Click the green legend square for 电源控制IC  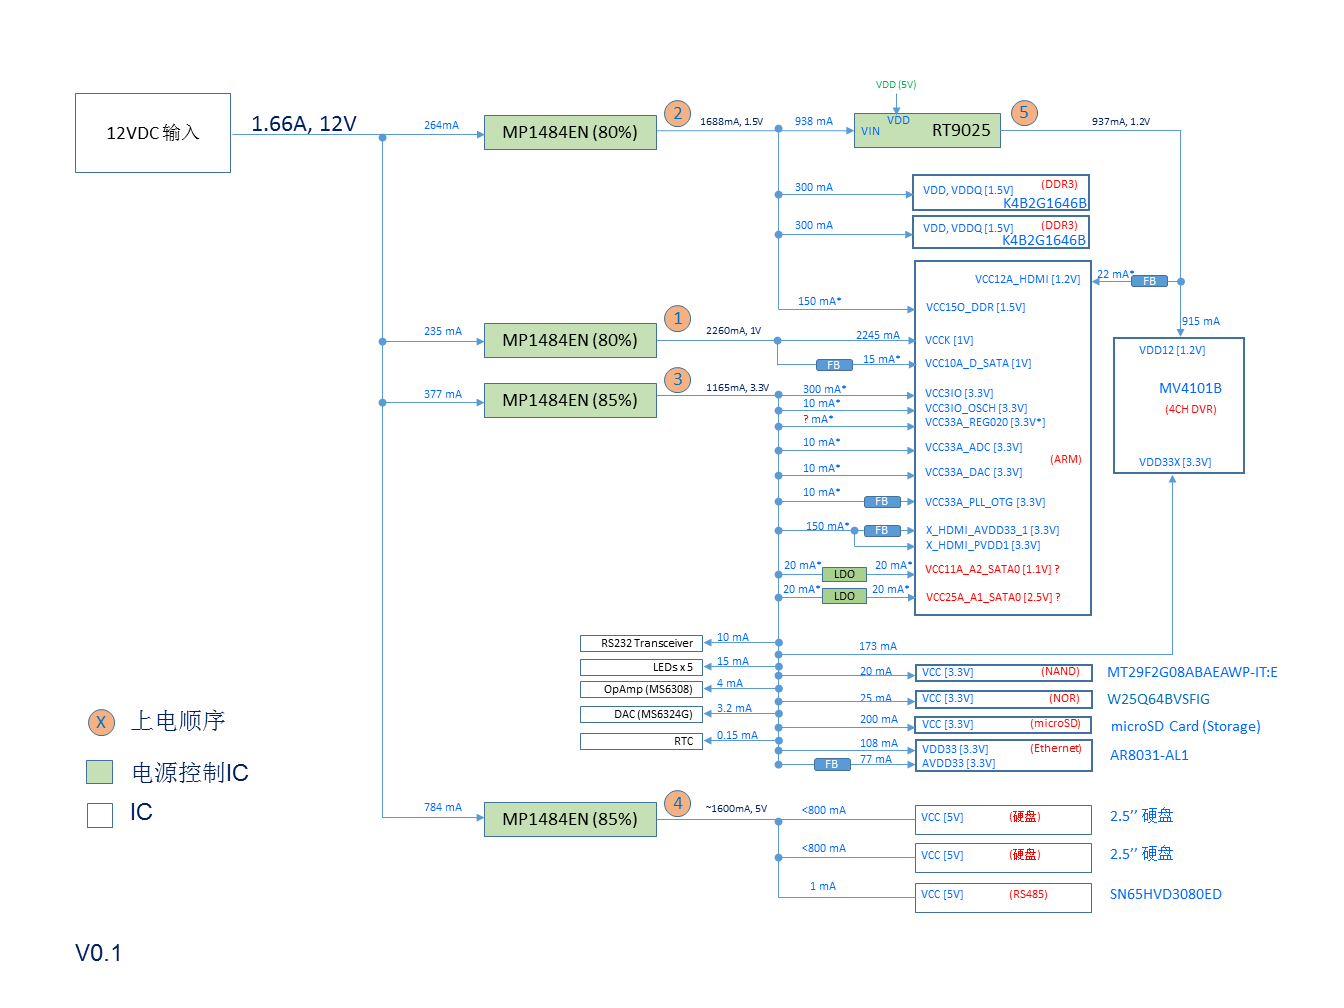point(100,772)
